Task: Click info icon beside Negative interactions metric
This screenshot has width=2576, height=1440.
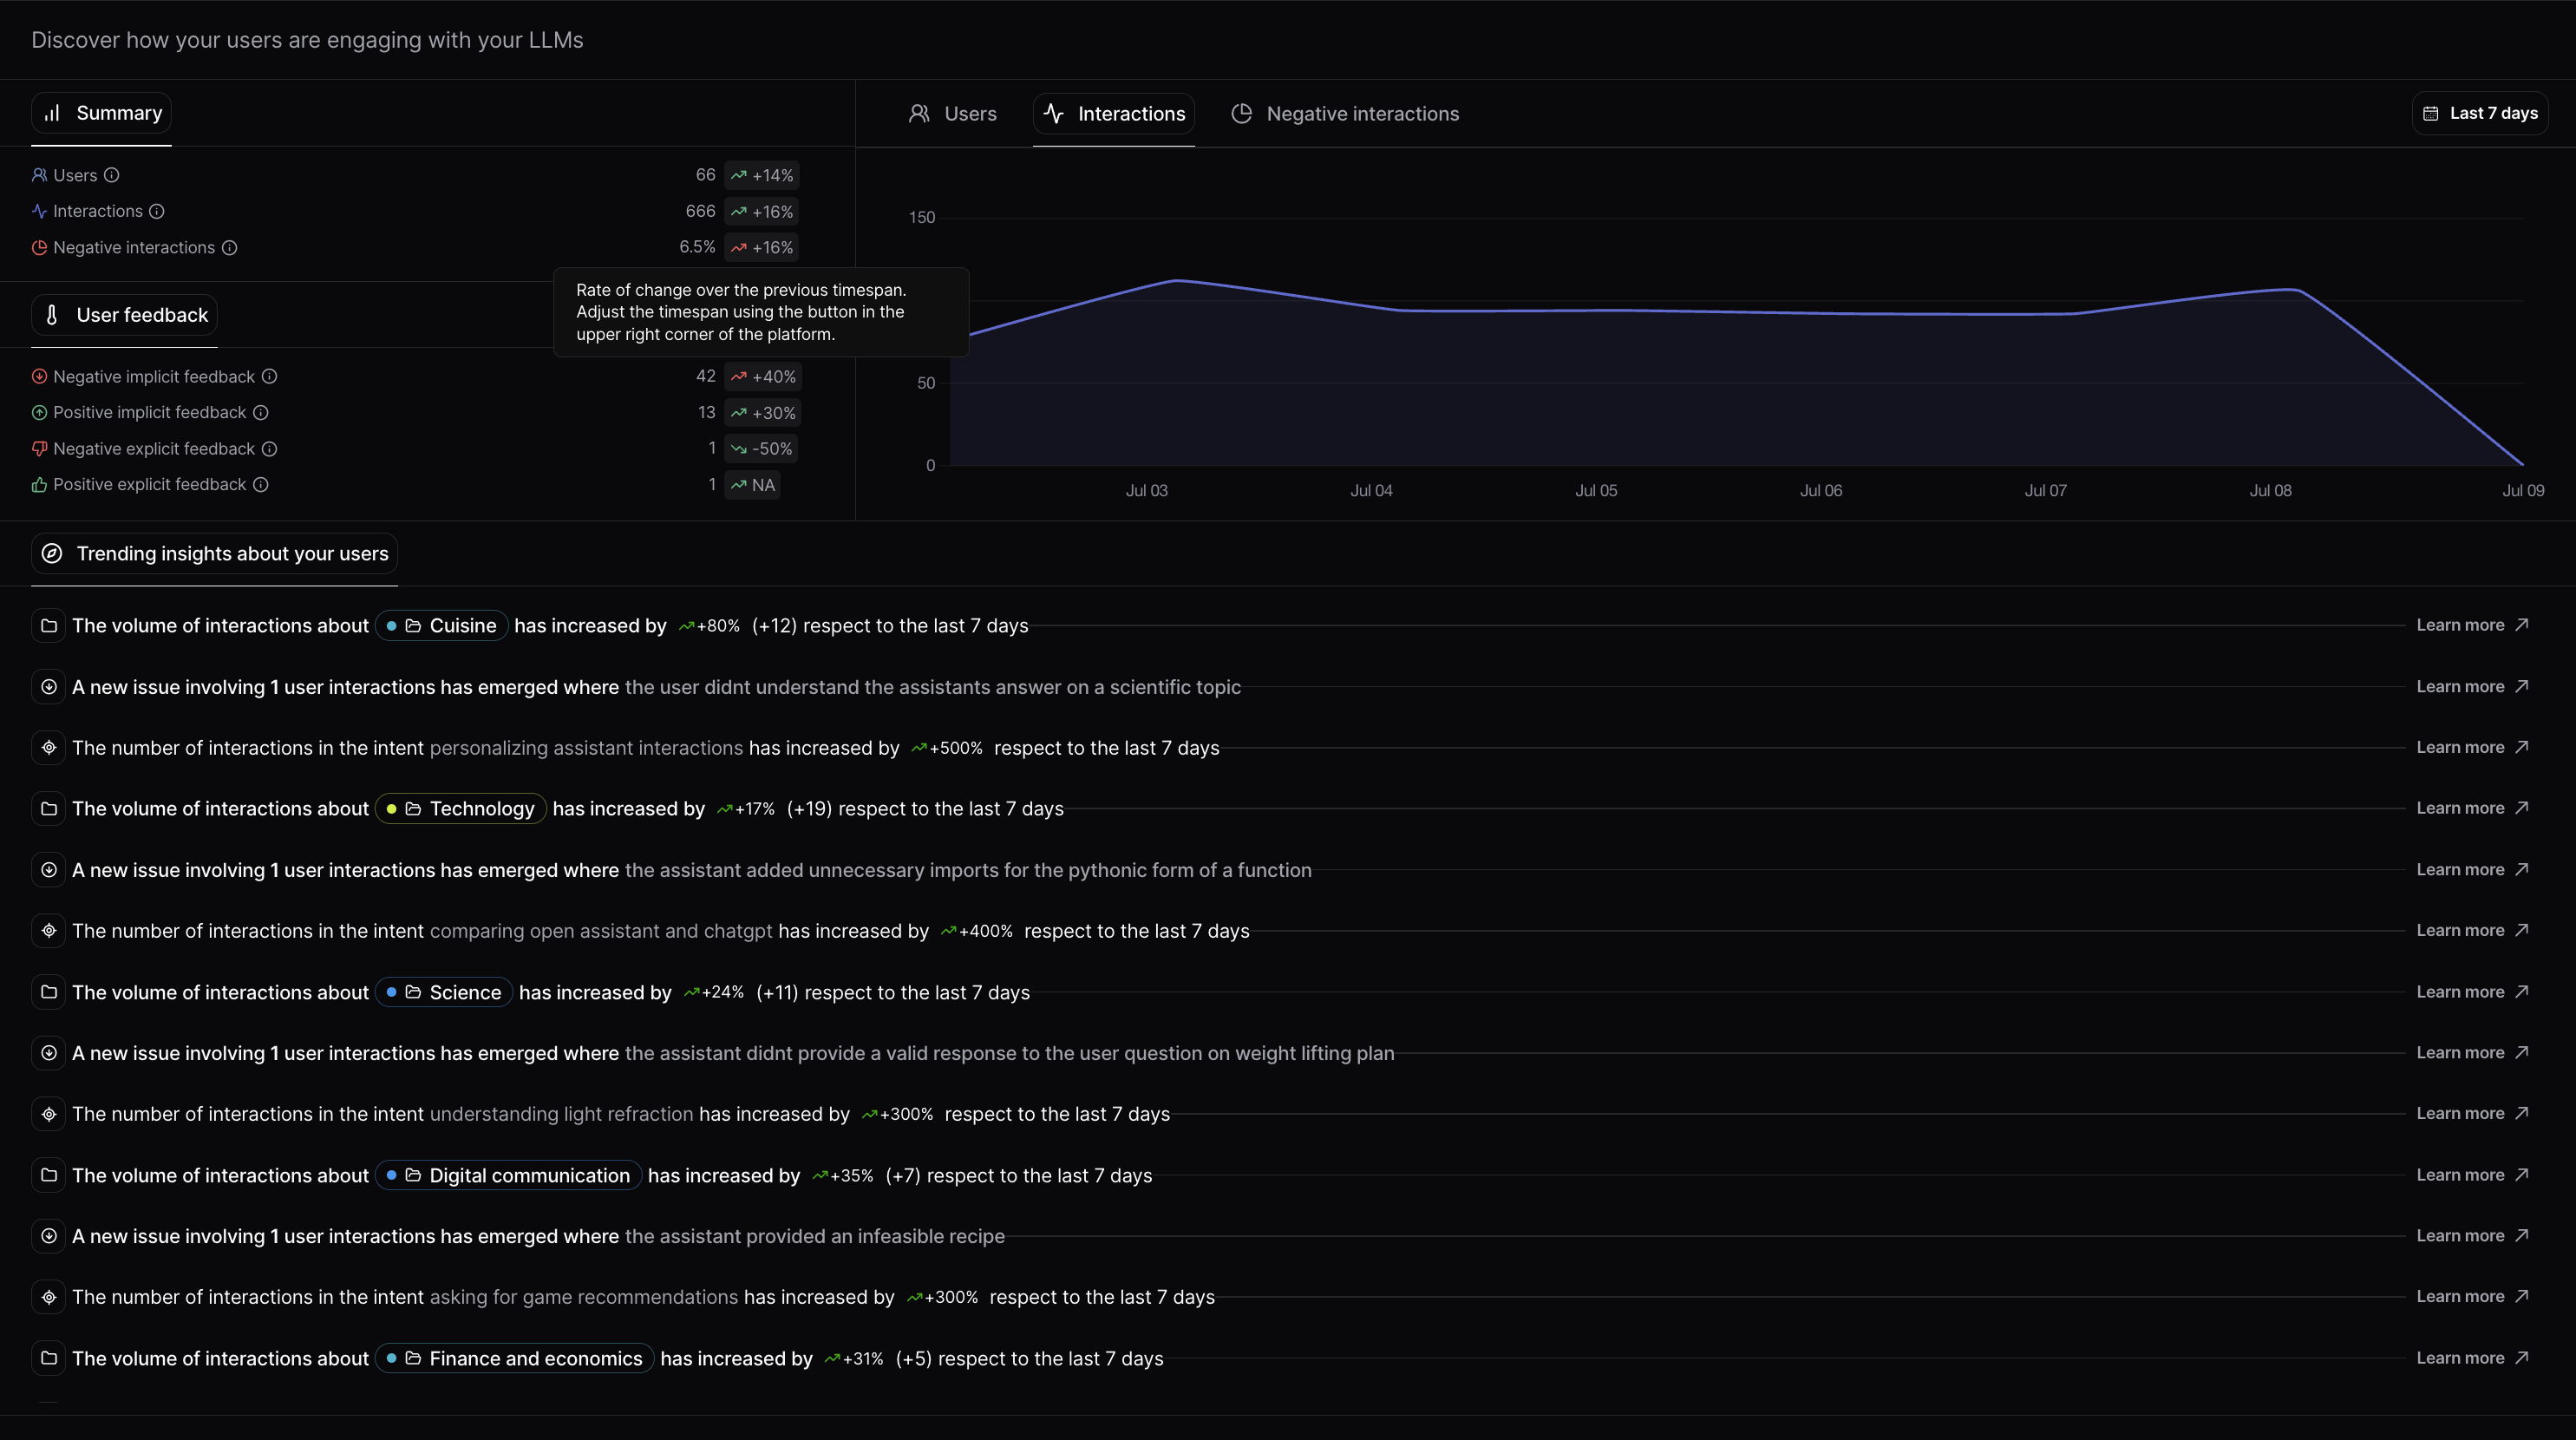Action: pos(229,248)
